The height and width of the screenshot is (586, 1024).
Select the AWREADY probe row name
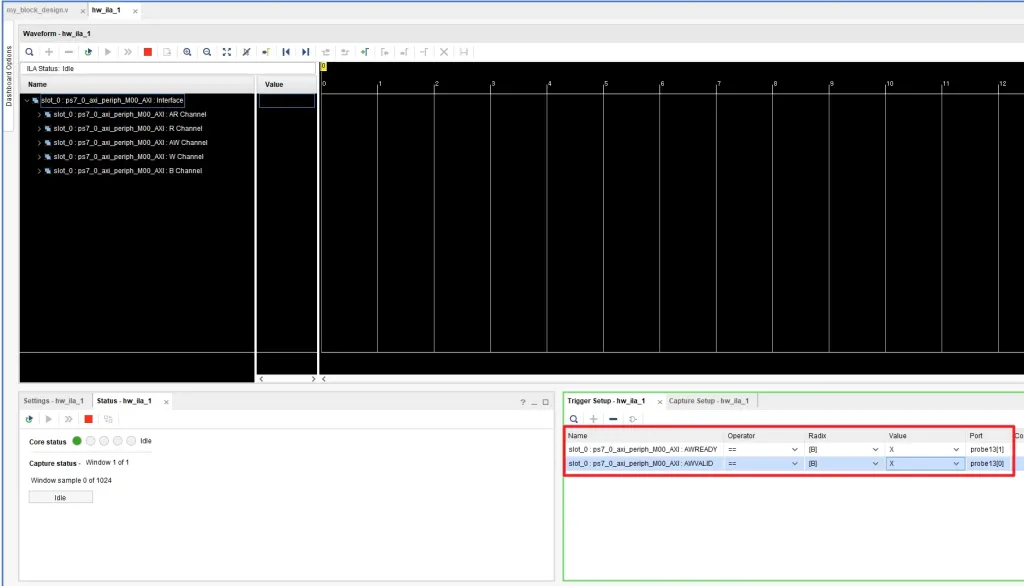point(643,449)
